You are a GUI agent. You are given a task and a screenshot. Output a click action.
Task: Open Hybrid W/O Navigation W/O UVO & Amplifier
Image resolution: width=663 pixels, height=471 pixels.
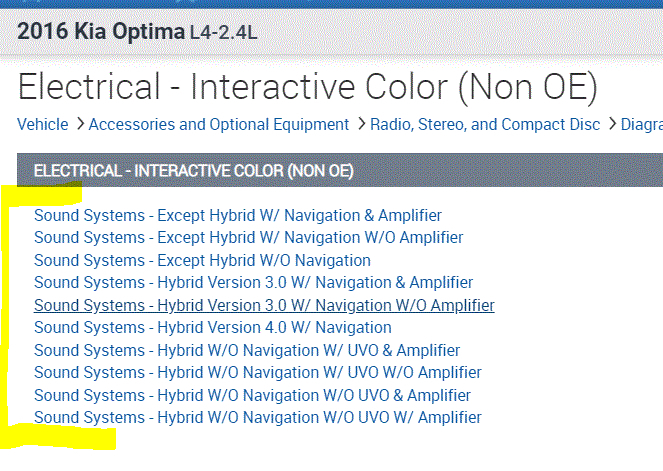pos(252,395)
